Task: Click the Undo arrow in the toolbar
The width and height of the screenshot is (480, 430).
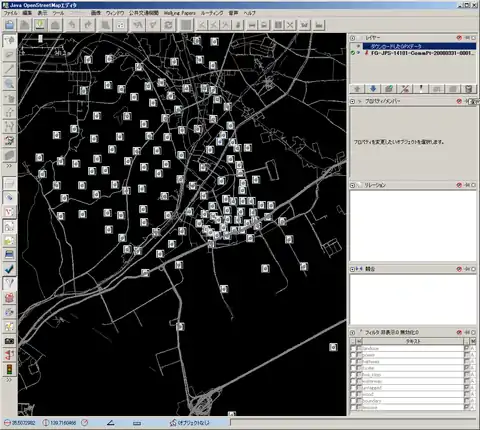Action: click(x=72, y=25)
